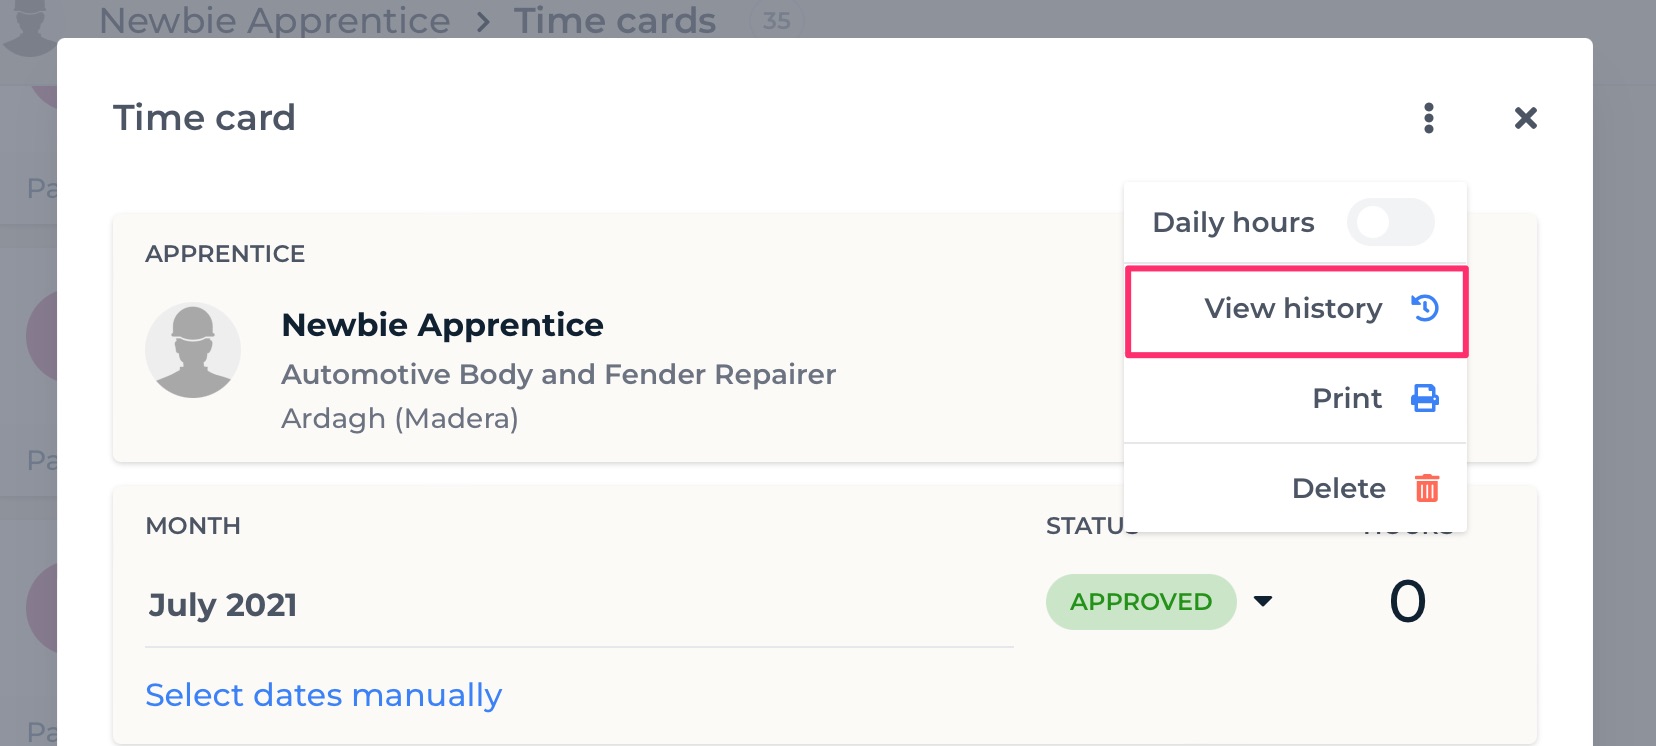Click the red trash delete icon
This screenshot has width=1656, height=746.
pyautogui.click(x=1427, y=488)
